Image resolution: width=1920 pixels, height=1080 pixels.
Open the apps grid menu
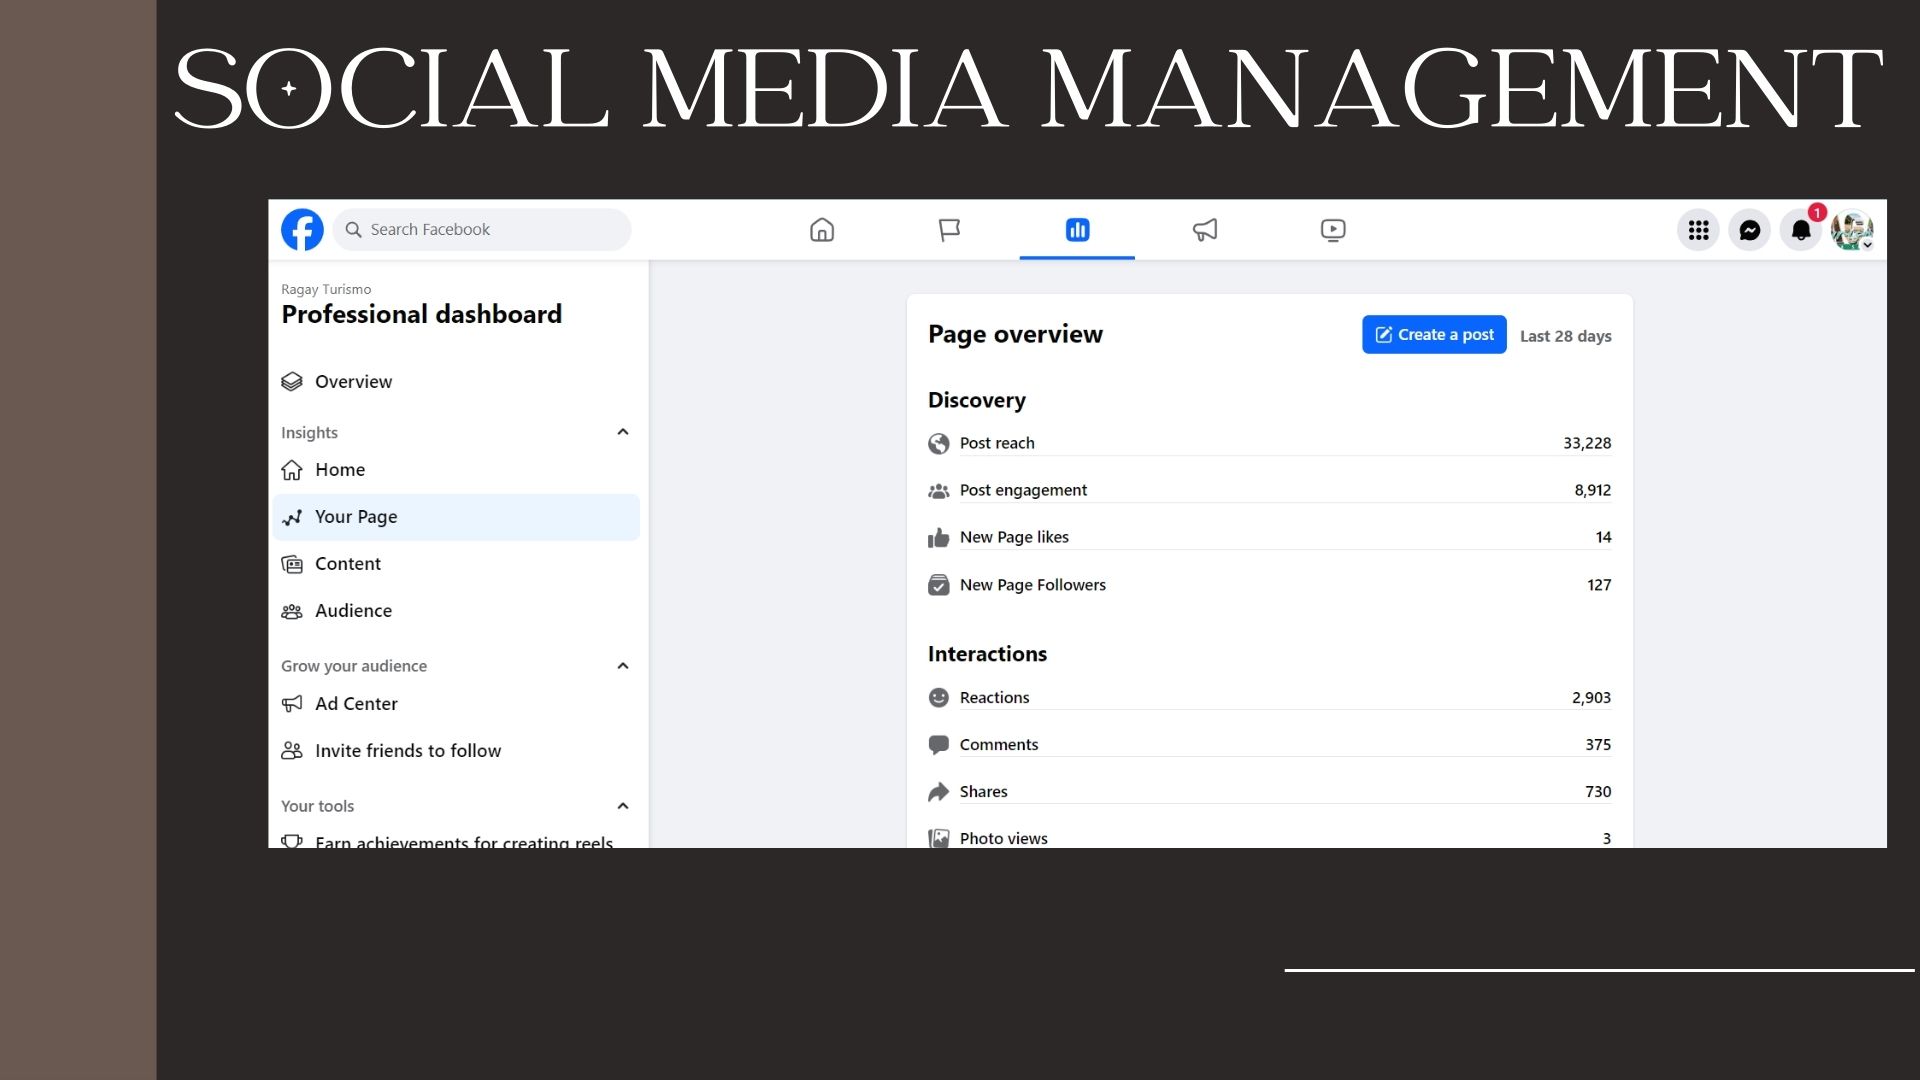tap(1698, 231)
